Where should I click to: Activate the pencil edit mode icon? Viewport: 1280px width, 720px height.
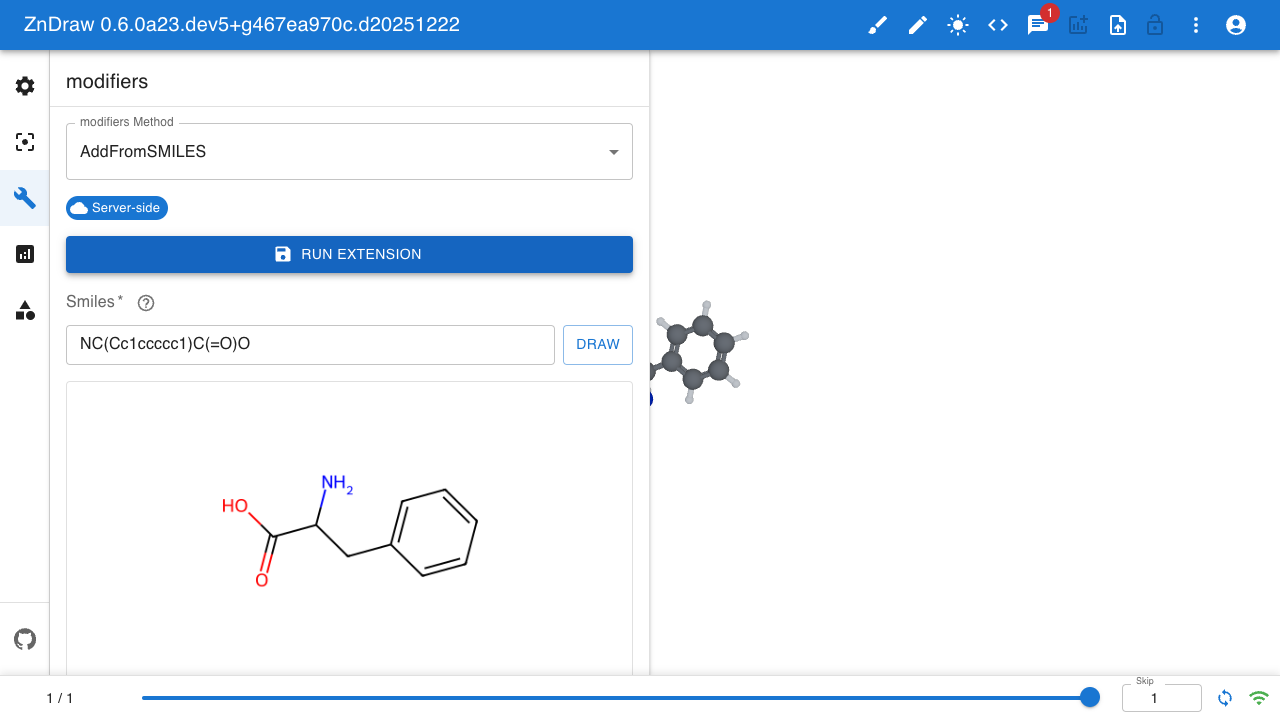(918, 25)
